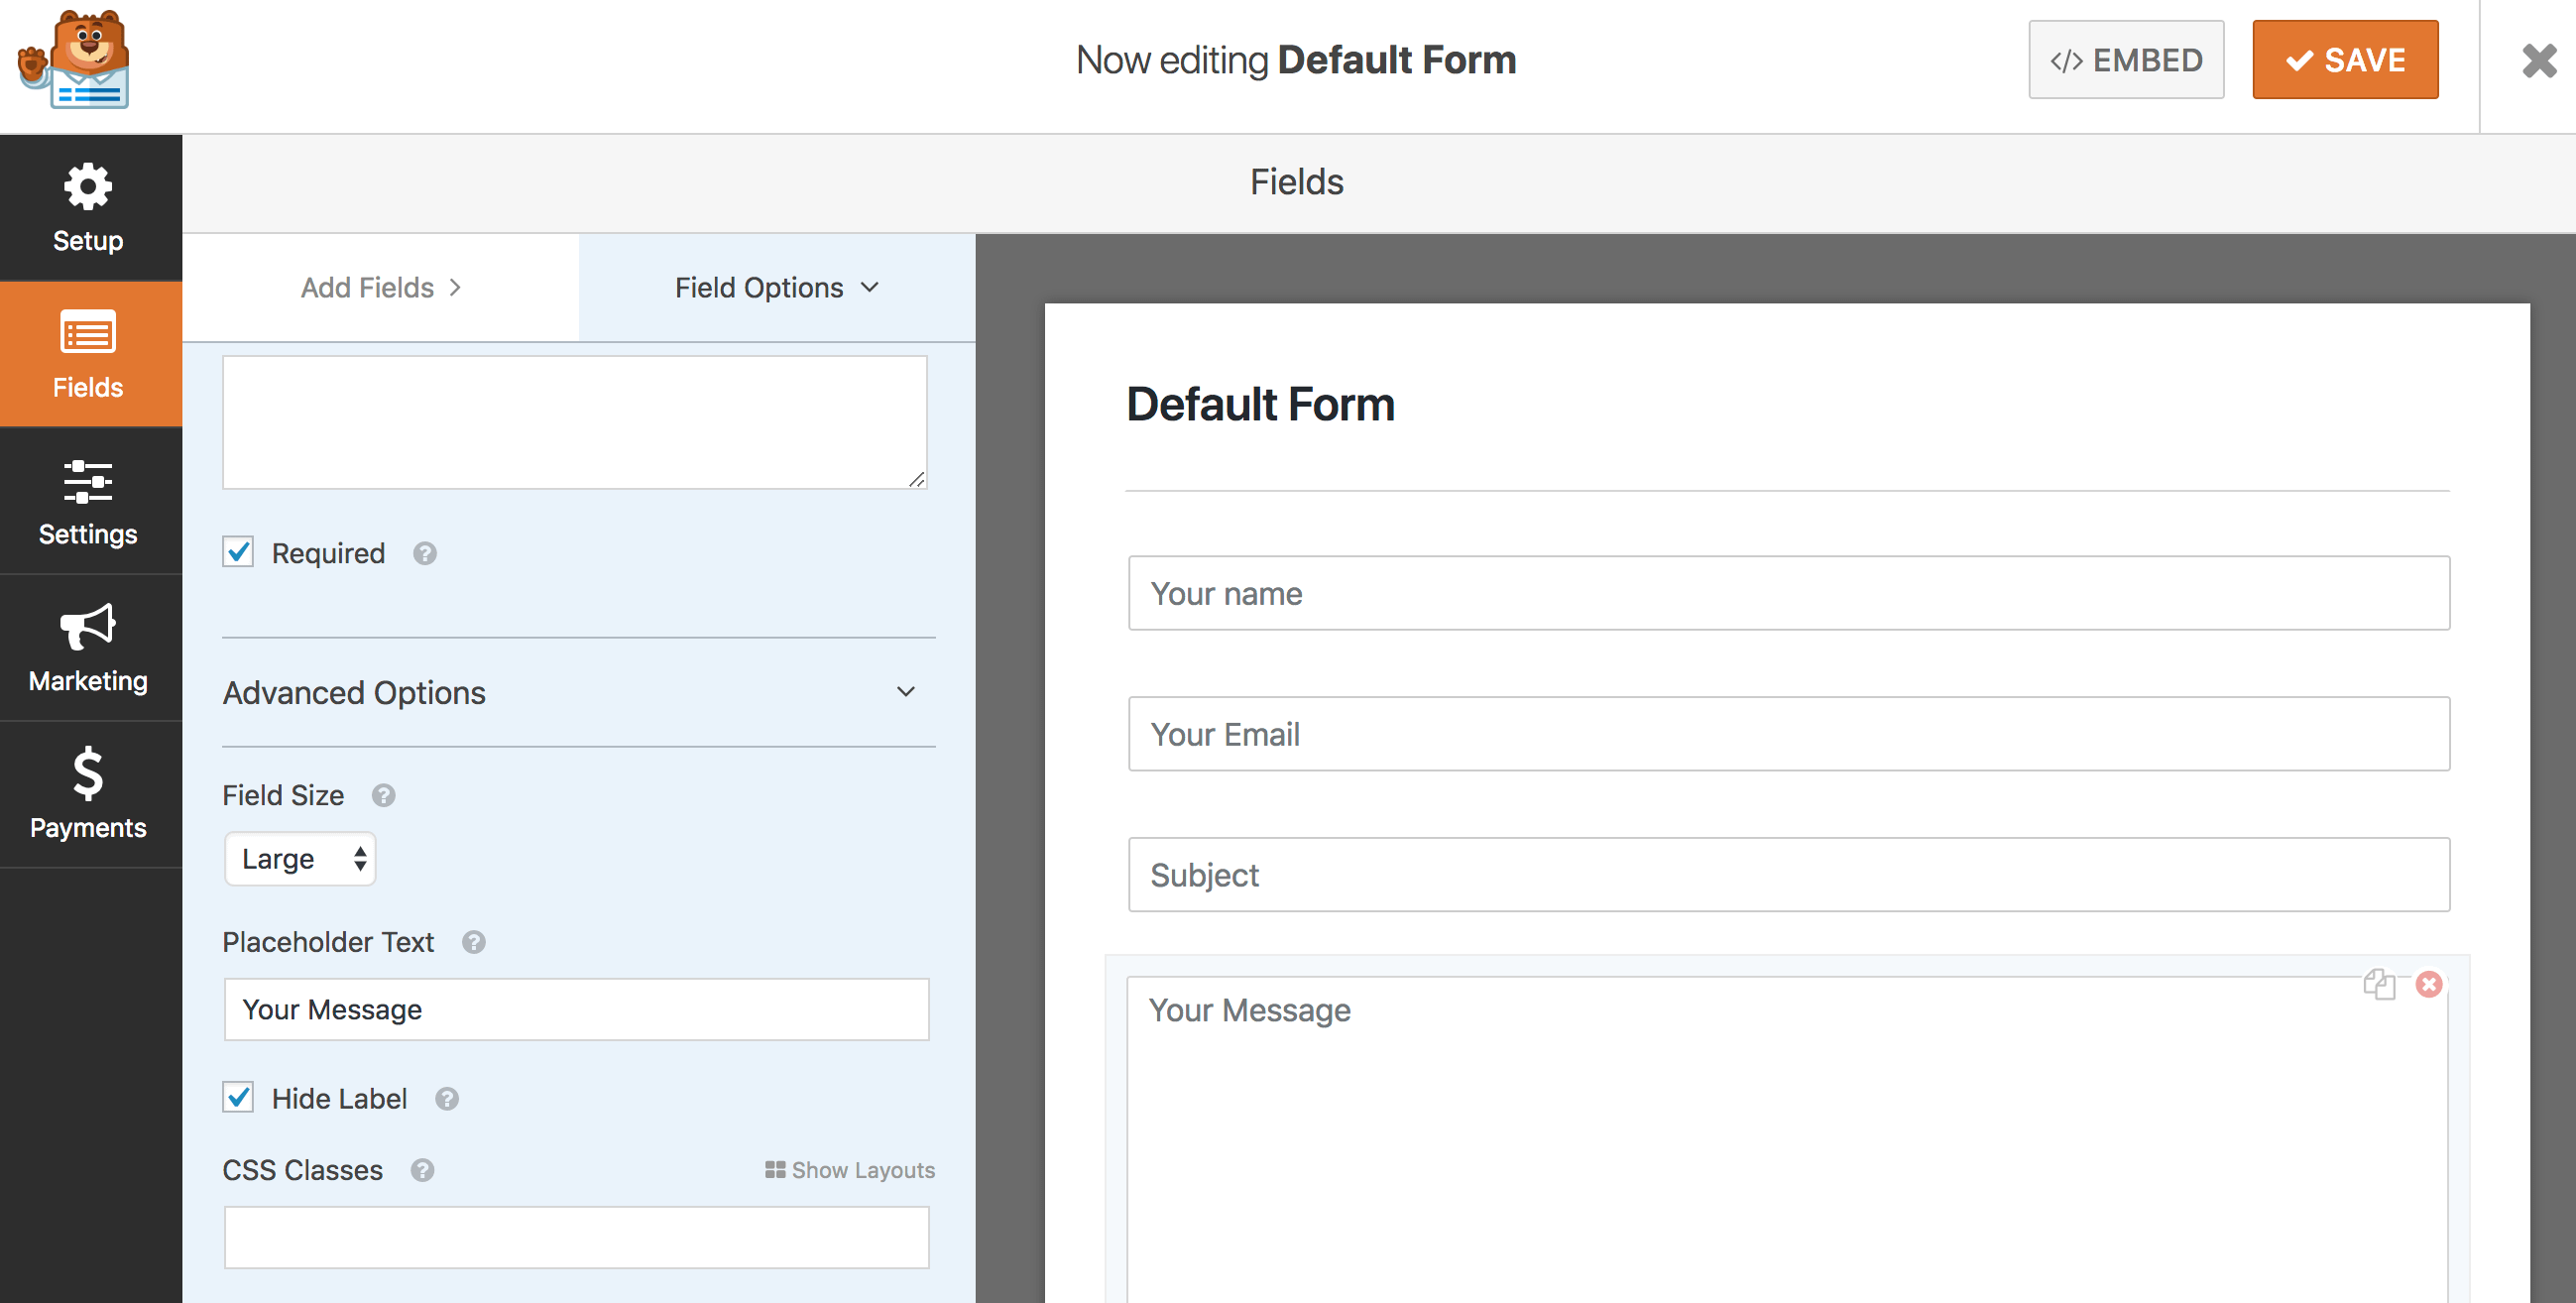Select the Your Email field in preview
Viewport: 2576px width, 1303px height.
(1788, 733)
